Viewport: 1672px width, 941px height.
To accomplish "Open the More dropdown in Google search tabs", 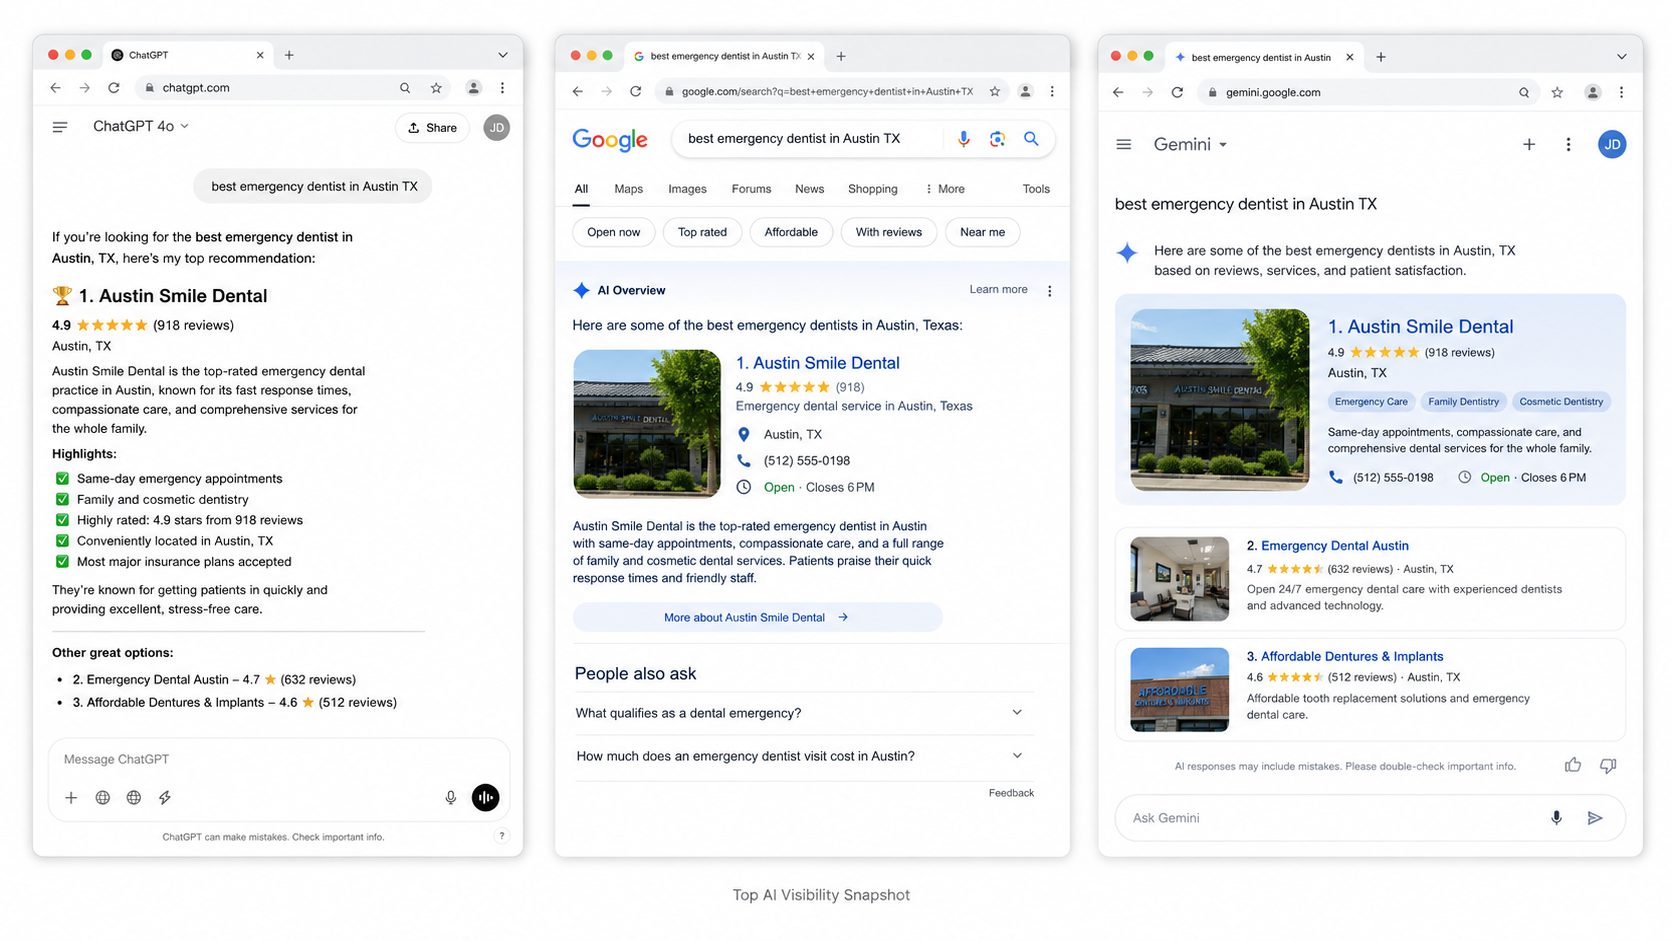I will tap(945, 189).
